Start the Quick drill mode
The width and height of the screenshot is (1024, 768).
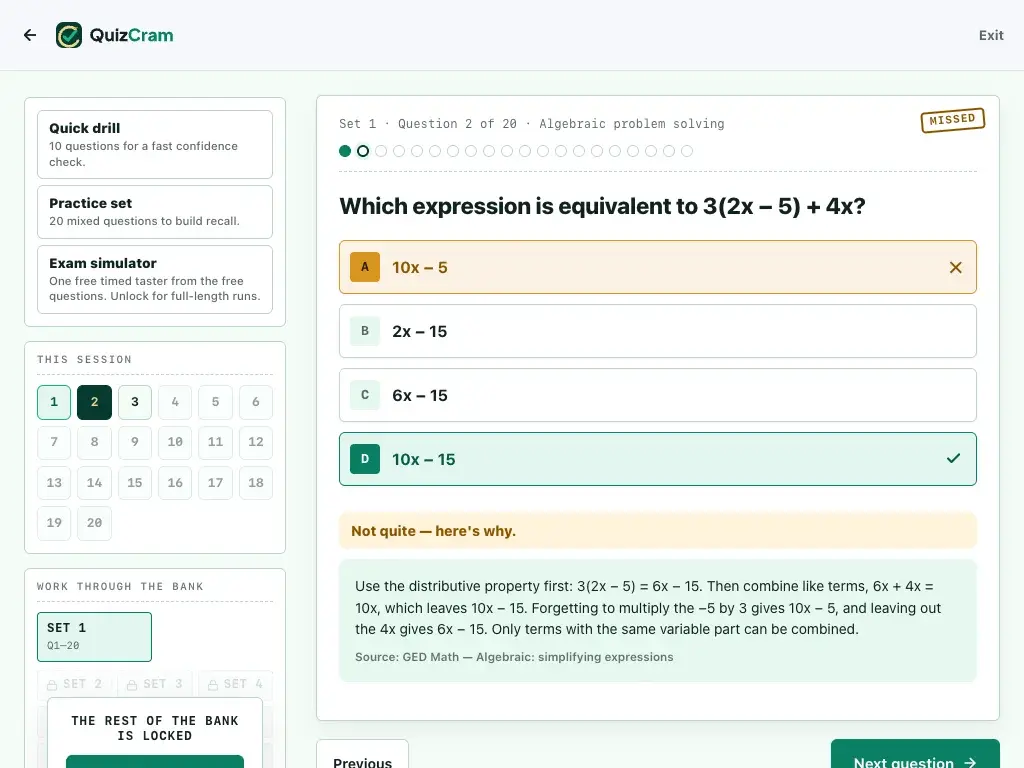coord(155,144)
